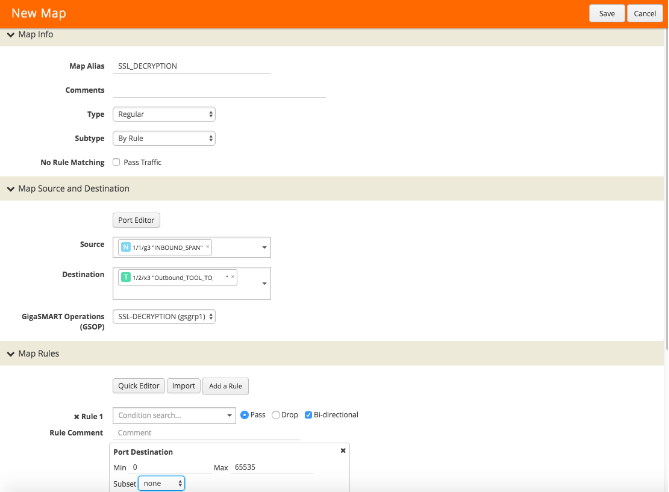Image resolution: width=669 pixels, height=492 pixels.
Task: Close the Port Destination condition box
Action: click(x=343, y=451)
